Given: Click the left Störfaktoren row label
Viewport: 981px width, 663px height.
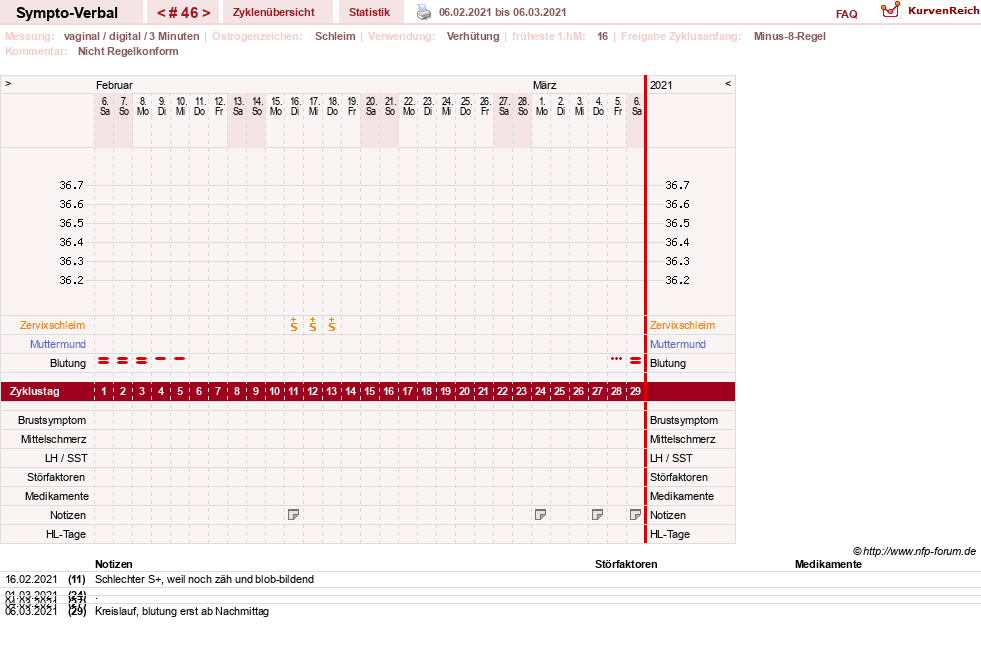Looking at the screenshot, I should (x=56, y=477).
